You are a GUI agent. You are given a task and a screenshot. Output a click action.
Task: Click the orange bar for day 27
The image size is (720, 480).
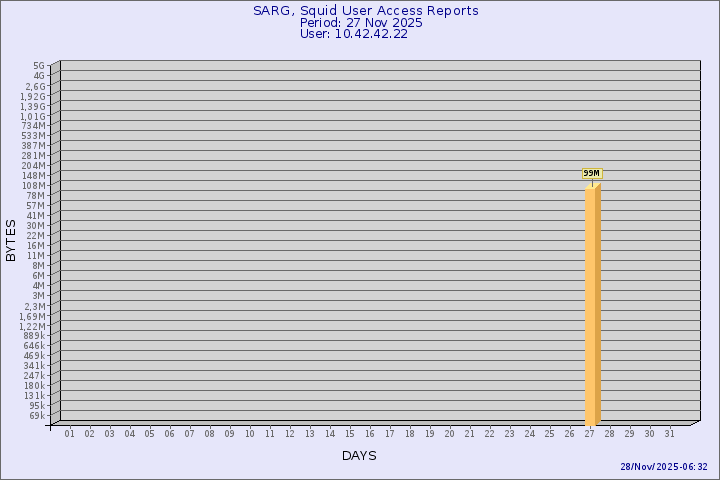(592, 305)
